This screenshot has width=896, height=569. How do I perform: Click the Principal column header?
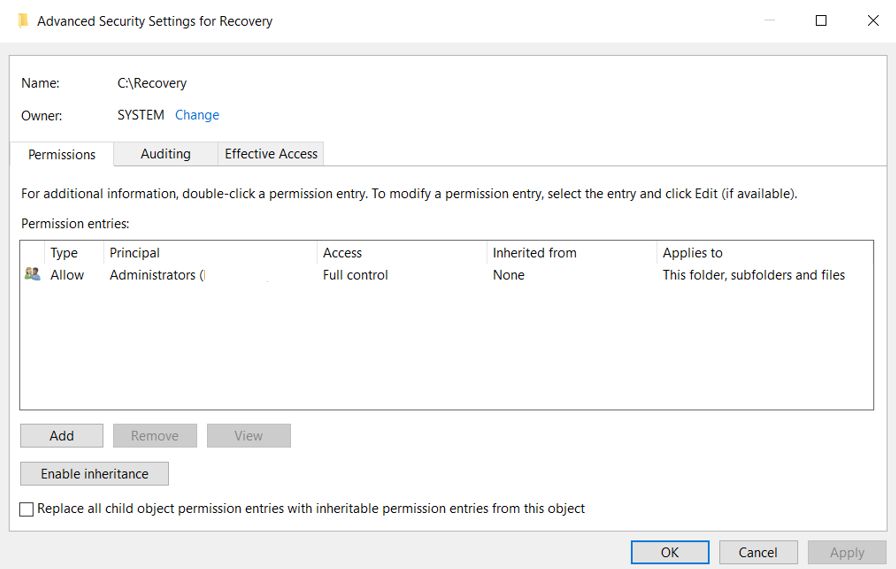tap(135, 253)
